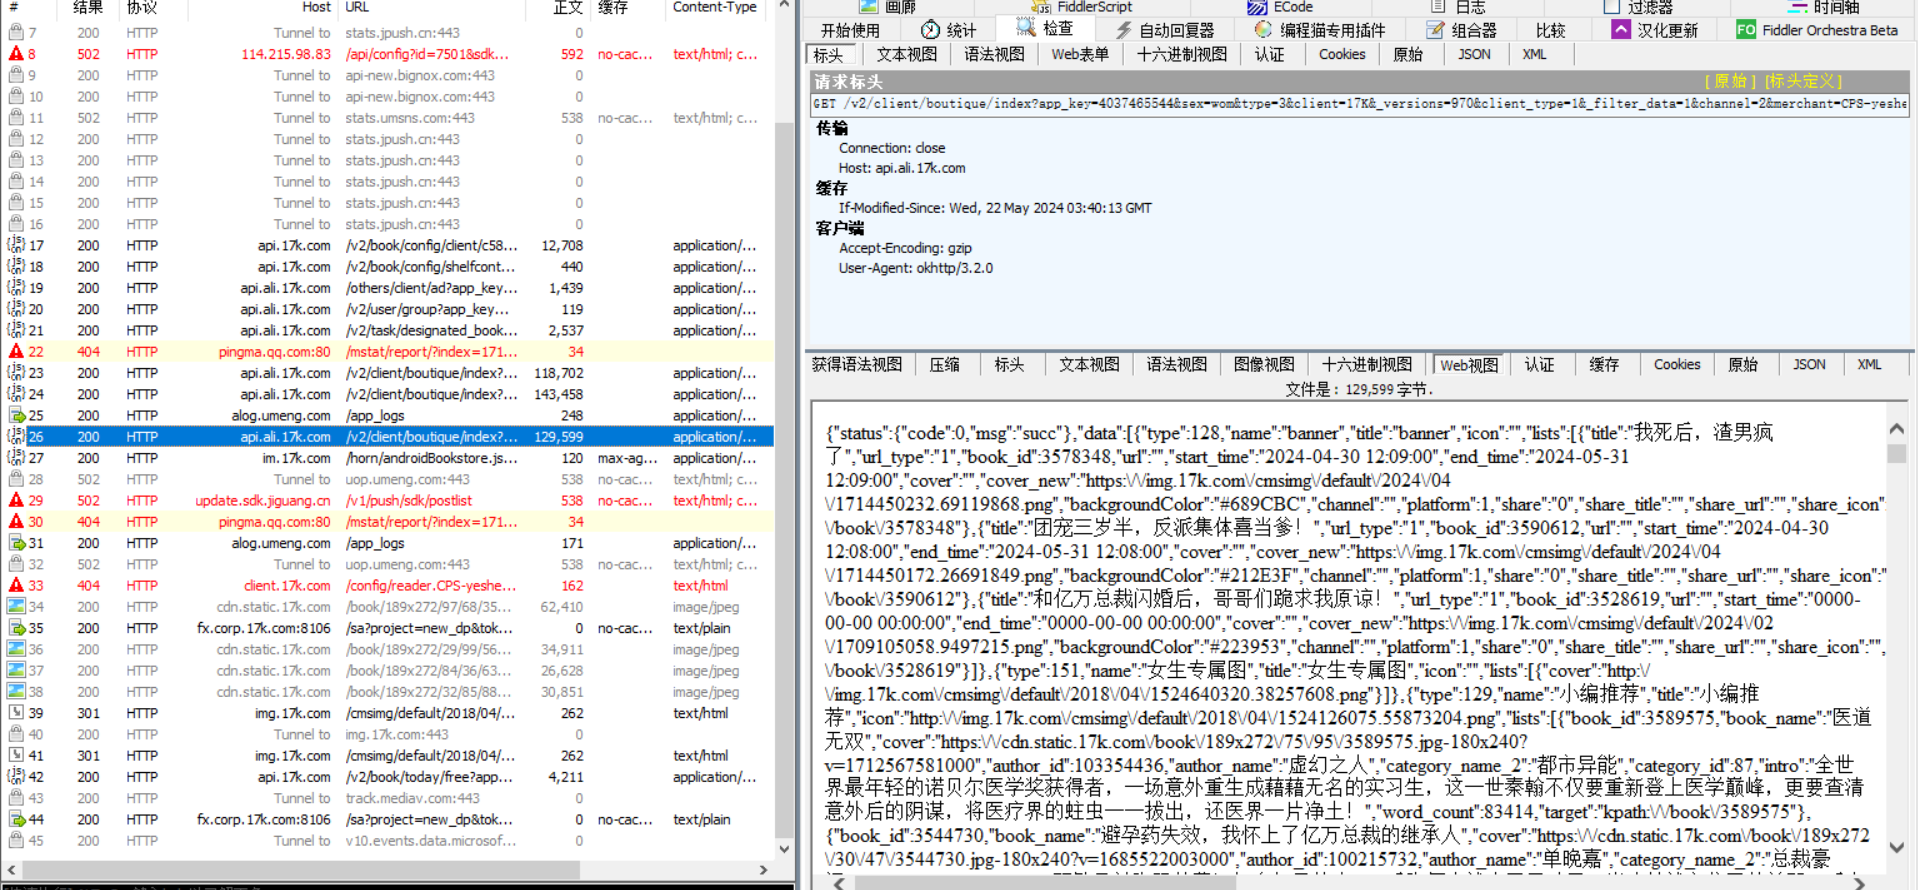Select request inspector 文本视图 tab
This screenshot has height=890, width=1918.
[x=907, y=55]
